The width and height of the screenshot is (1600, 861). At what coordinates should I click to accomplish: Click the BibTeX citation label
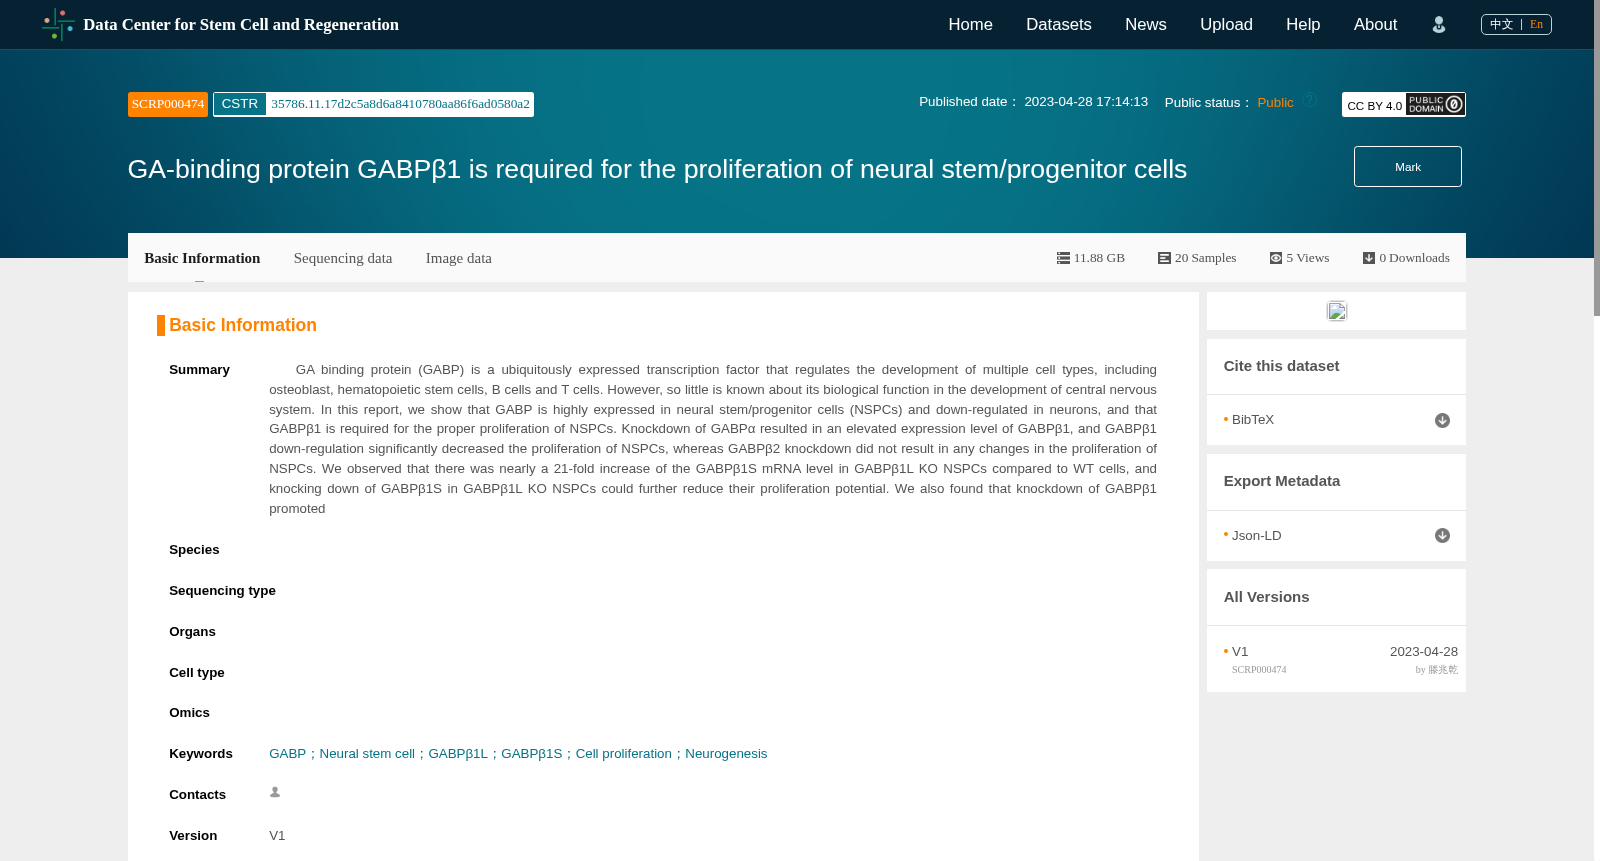1253,420
